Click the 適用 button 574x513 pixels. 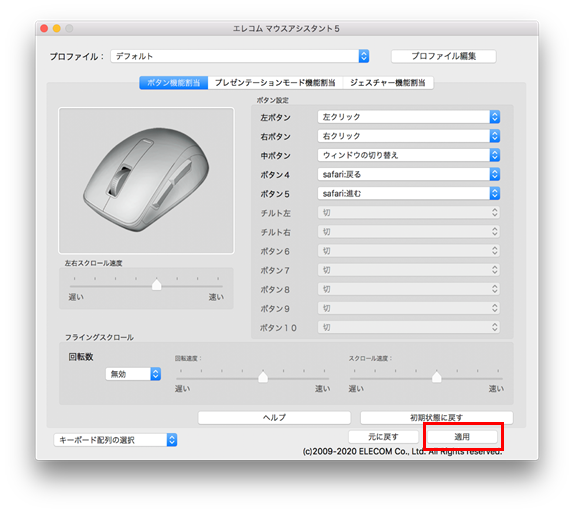point(462,436)
